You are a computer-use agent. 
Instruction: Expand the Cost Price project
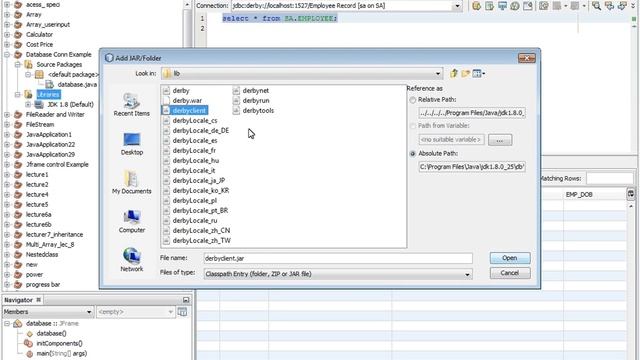(x=7, y=44)
